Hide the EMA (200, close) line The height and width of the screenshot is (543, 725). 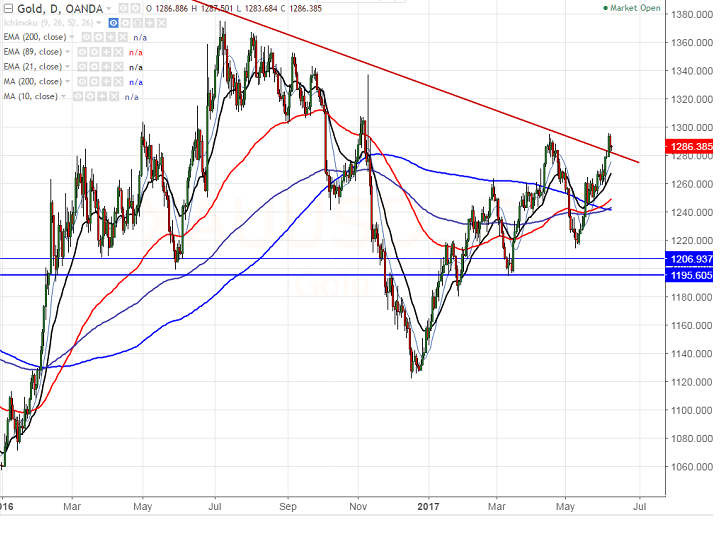click(86, 37)
